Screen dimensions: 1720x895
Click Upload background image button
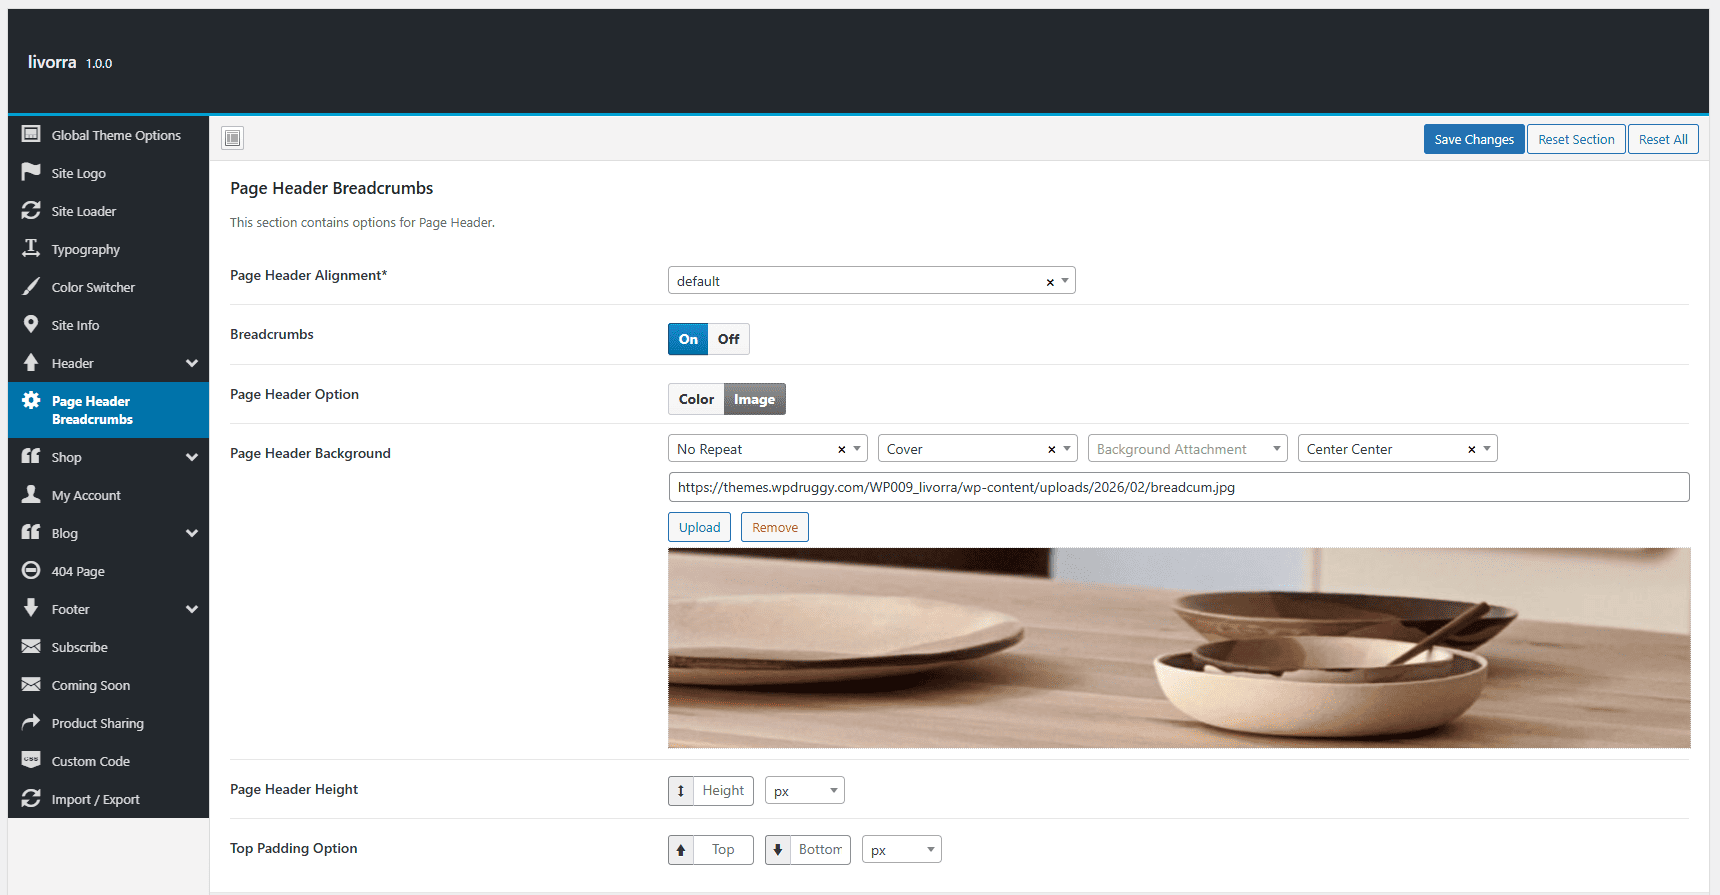(x=699, y=527)
